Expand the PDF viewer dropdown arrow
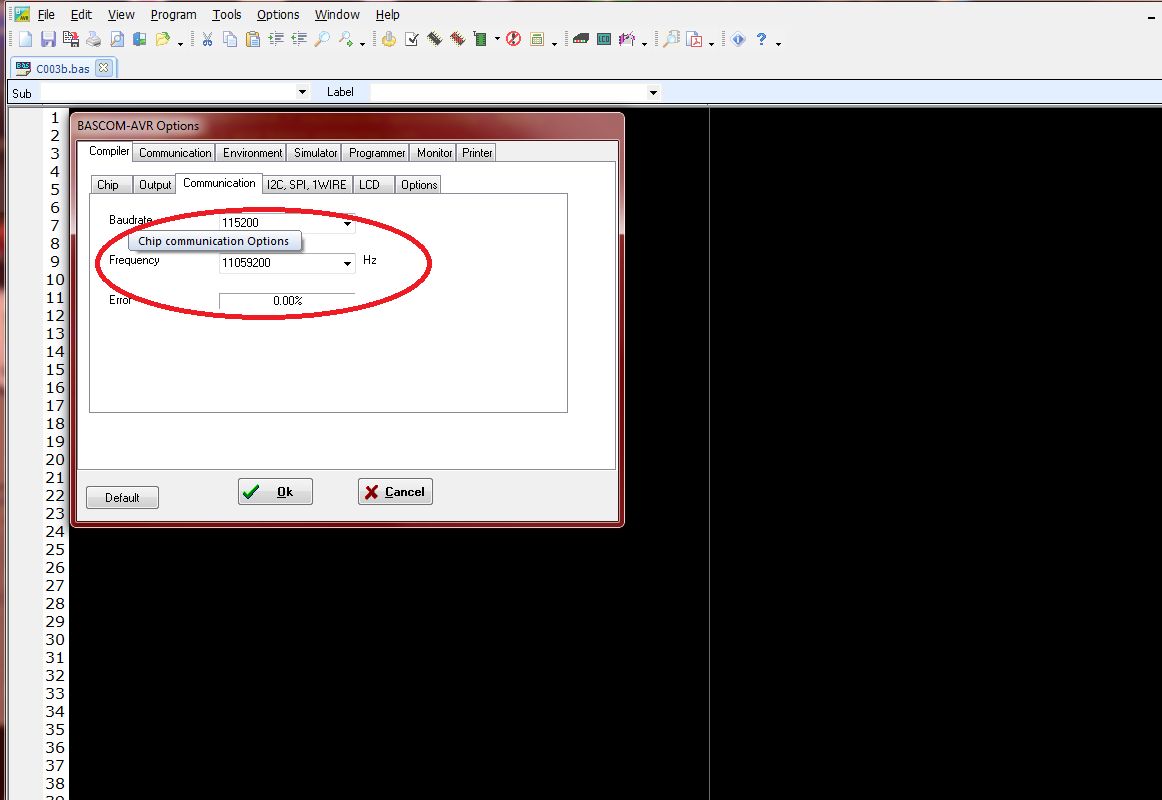 711,43
